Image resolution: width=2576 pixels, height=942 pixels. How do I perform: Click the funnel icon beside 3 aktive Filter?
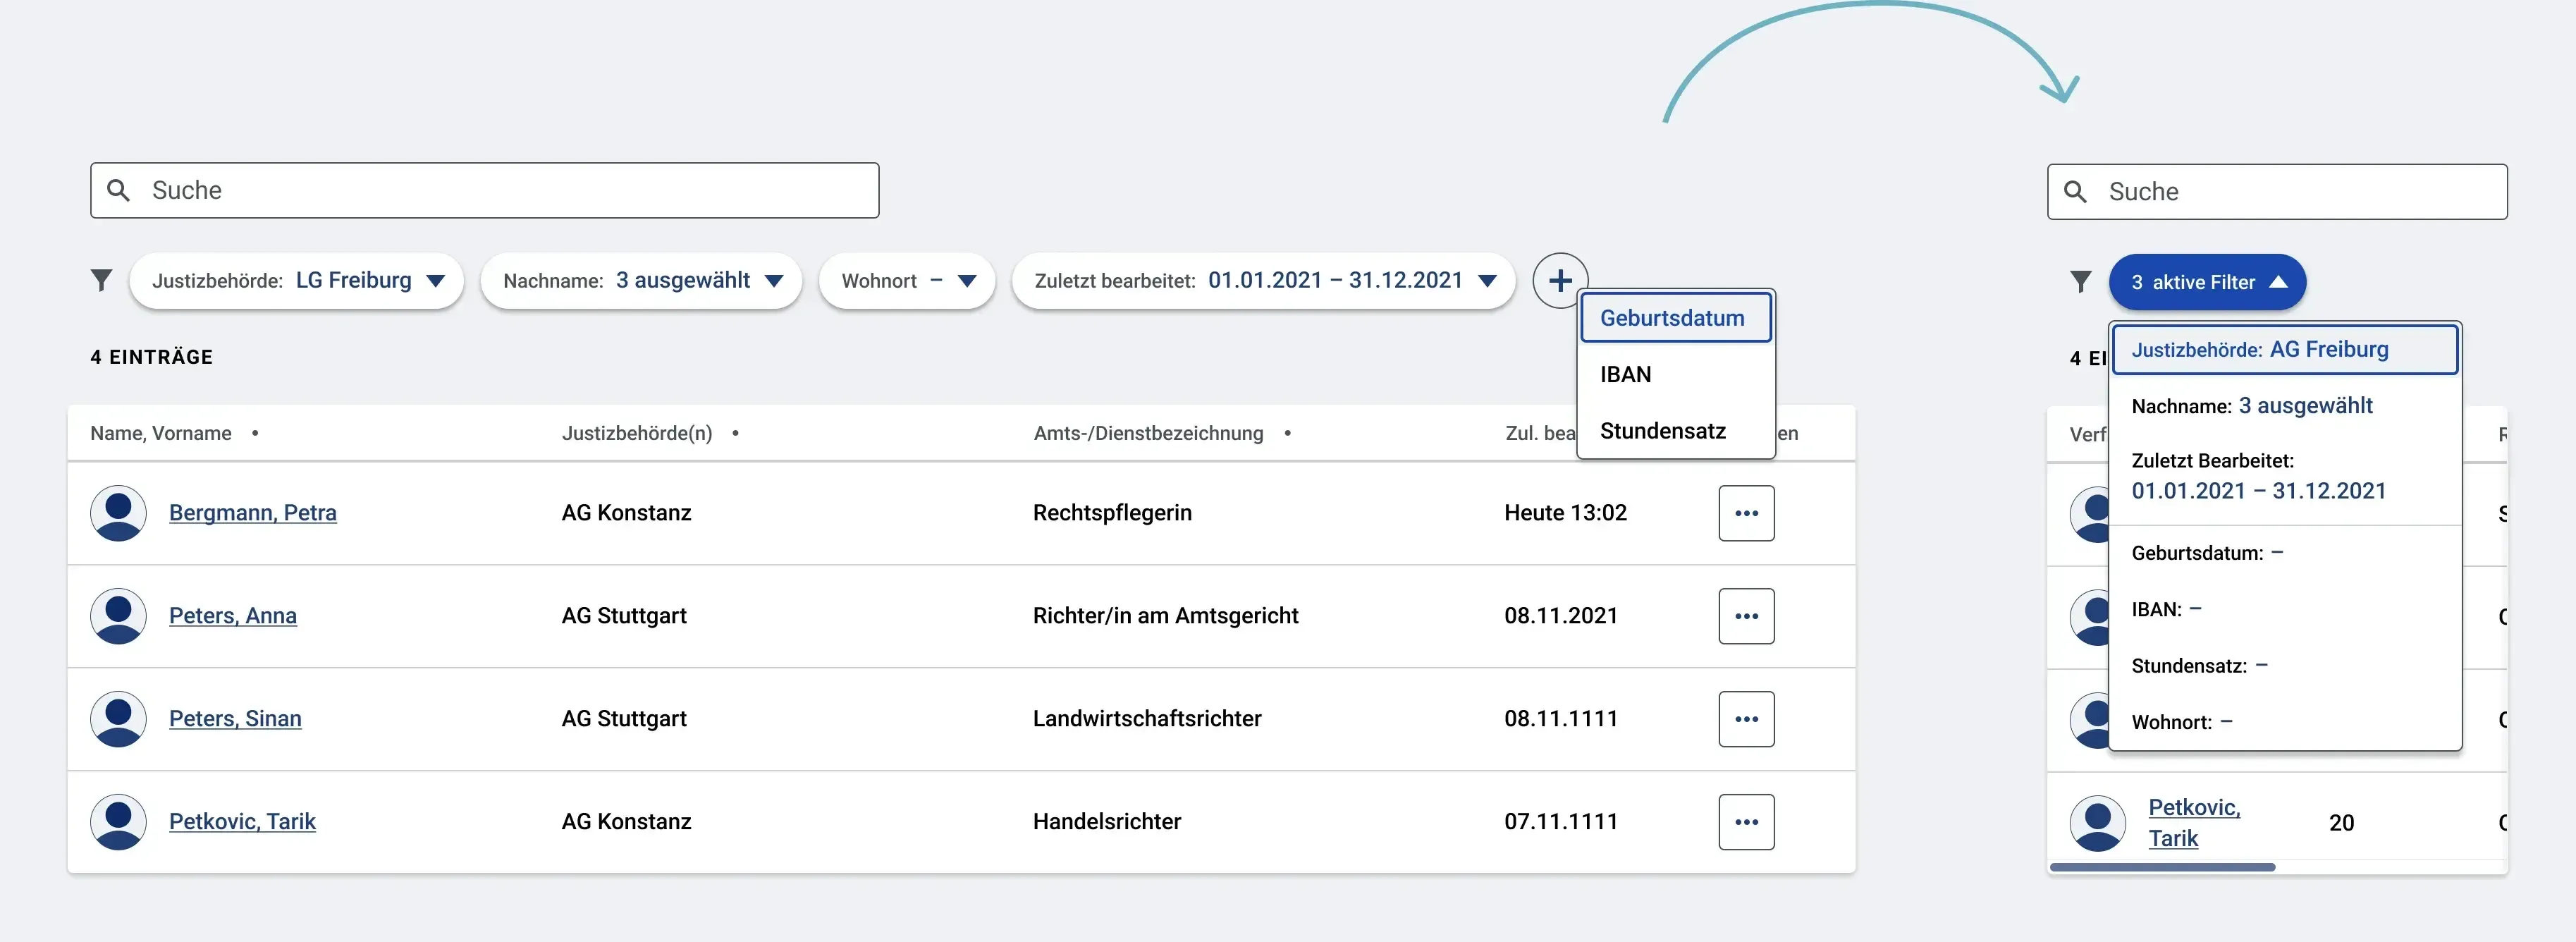[2080, 282]
